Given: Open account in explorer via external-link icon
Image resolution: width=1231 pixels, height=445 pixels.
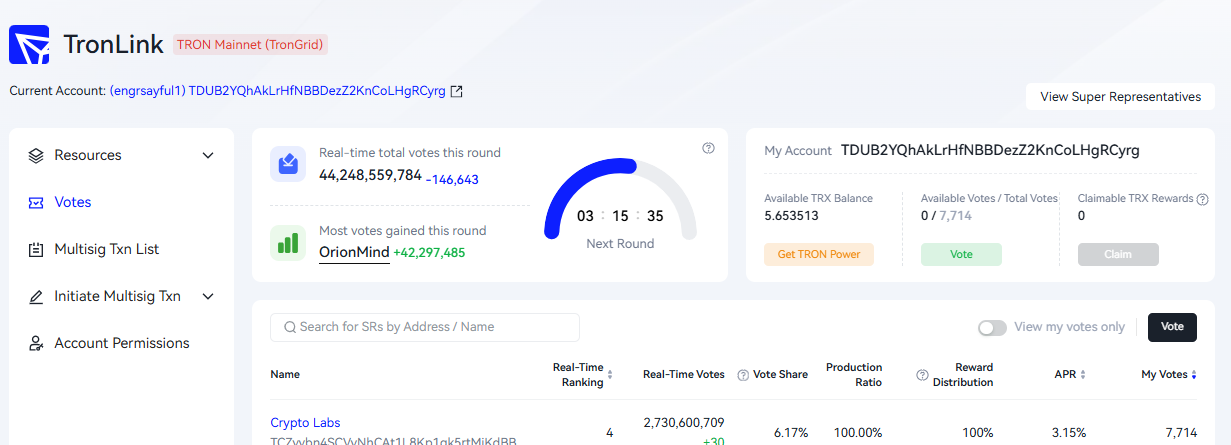Looking at the screenshot, I should 457,91.
